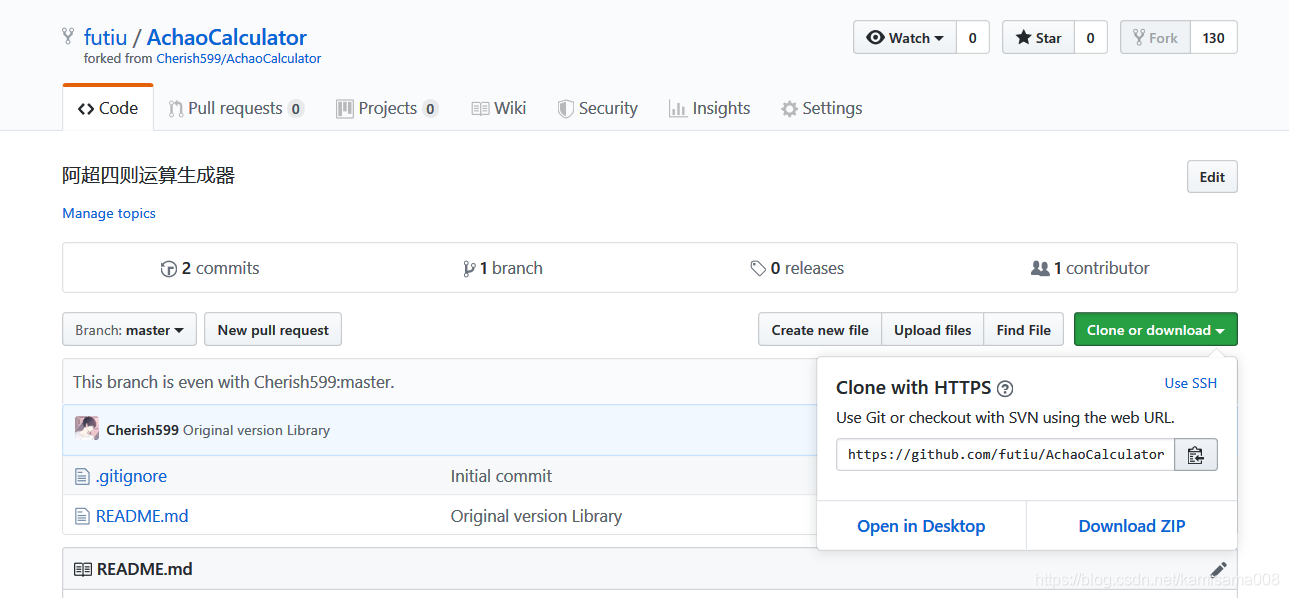Open the Watch dropdown

coord(905,38)
